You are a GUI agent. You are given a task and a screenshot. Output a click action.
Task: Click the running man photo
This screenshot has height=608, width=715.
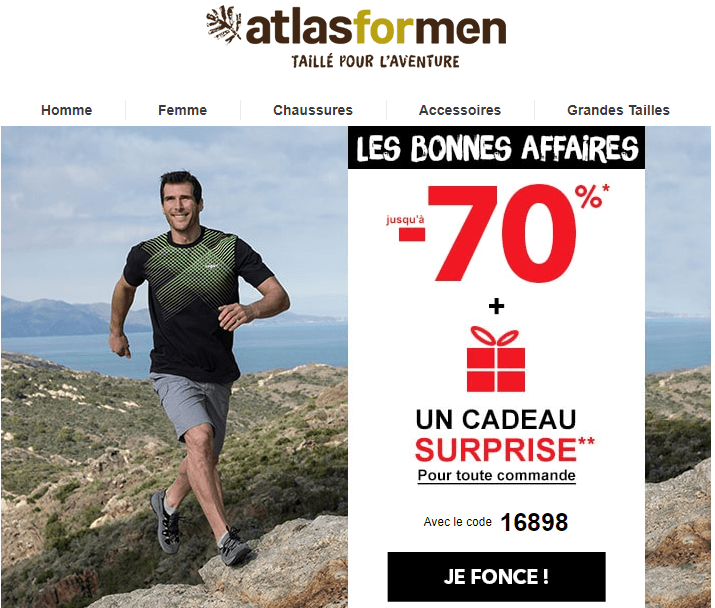click(x=174, y=367)
